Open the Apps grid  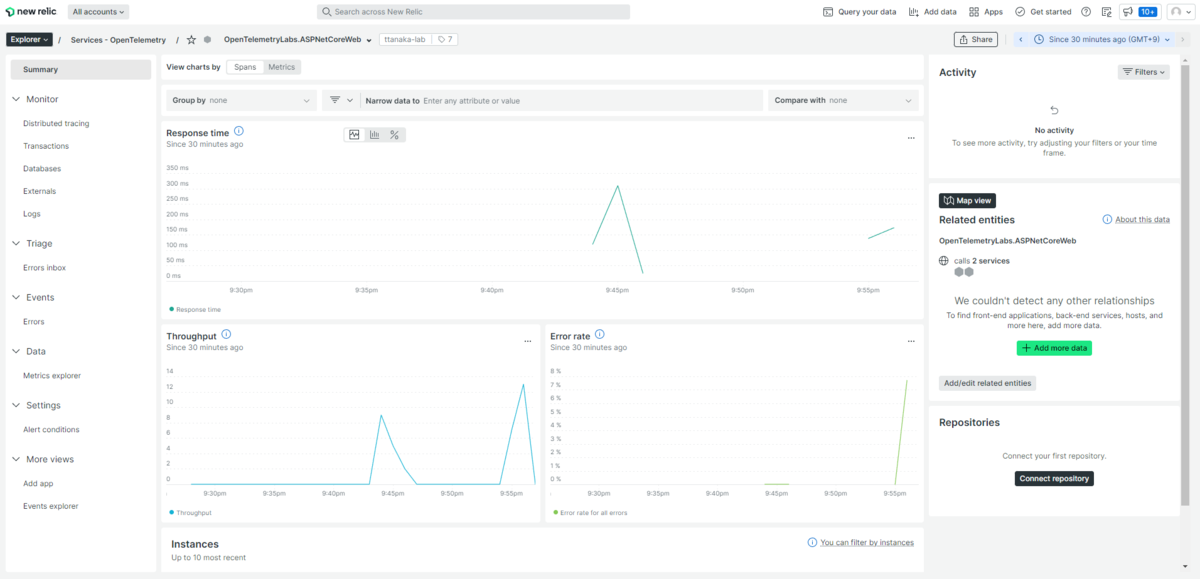(986, 12)
